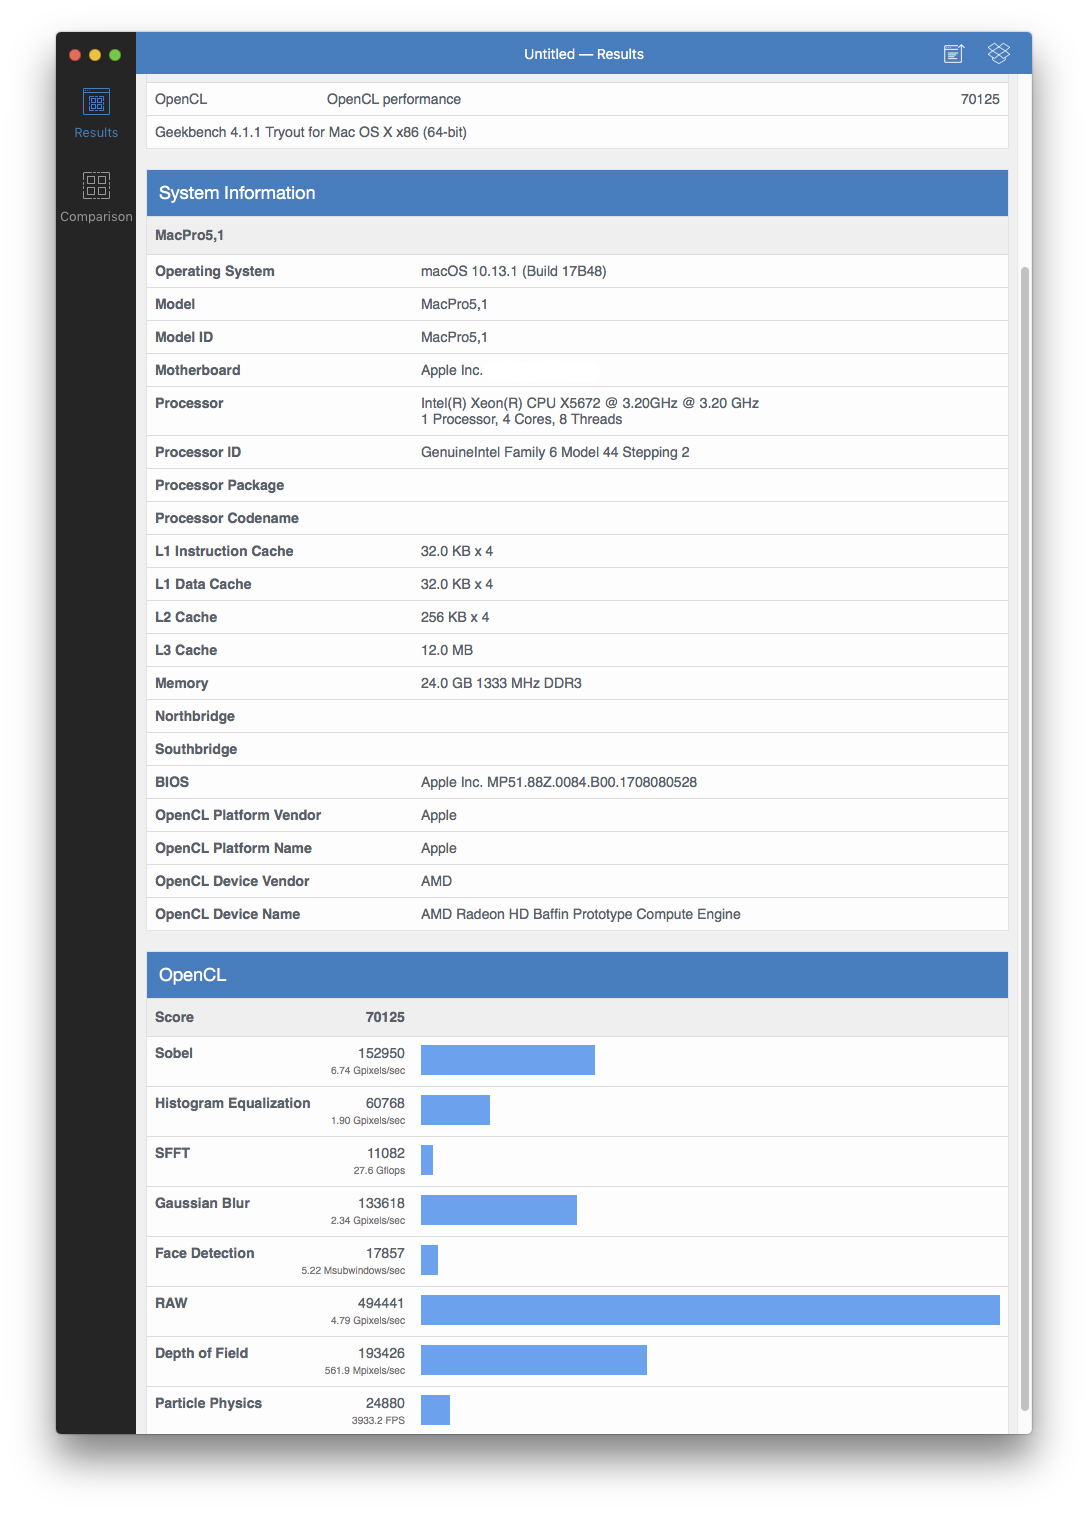Screen dimensions: 1088x1514
Task: Click the OpenCL performance row score 70125
Action: click(x=980, y=99)
